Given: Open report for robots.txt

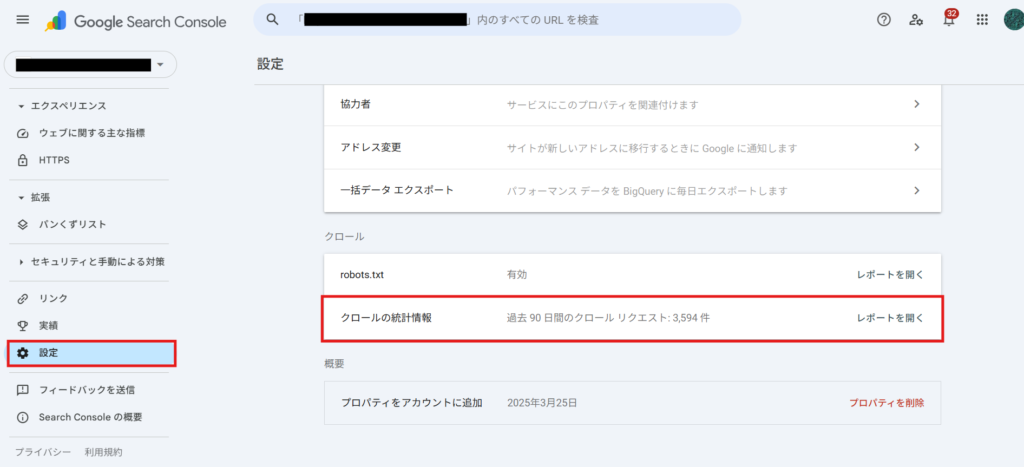Looking at the screenshot, I should tap(890, 275).
